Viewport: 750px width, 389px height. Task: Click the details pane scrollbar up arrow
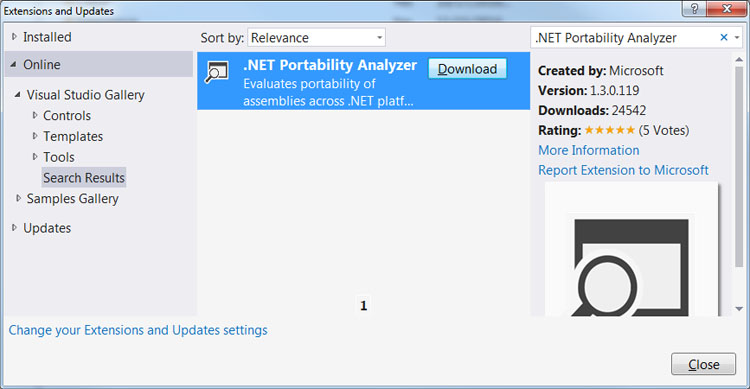739,59
